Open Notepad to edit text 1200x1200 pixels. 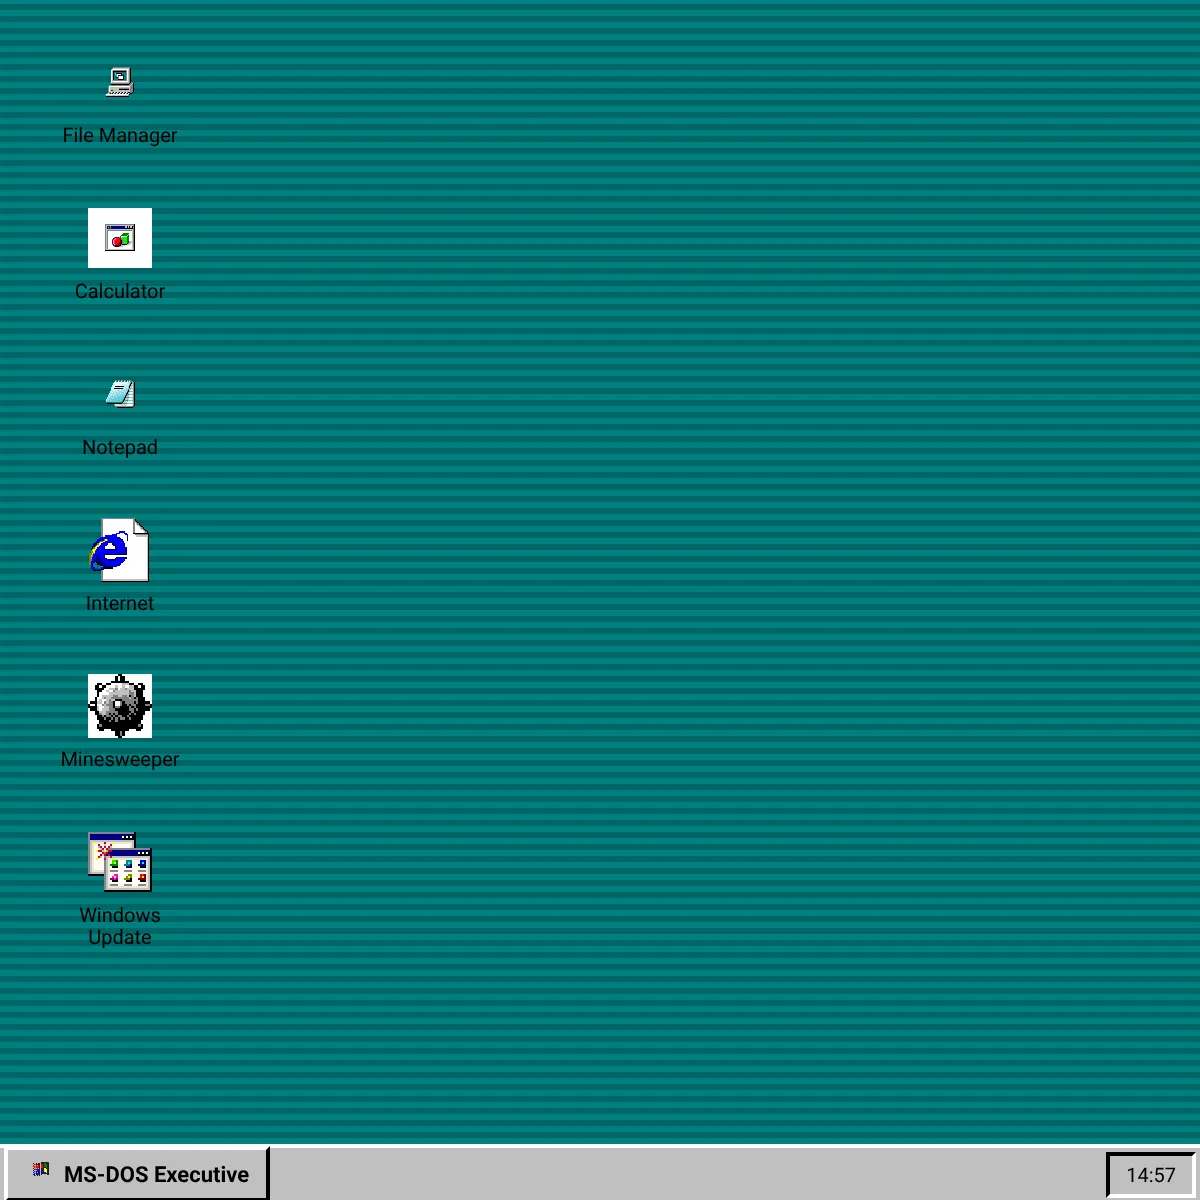(119, 393)
